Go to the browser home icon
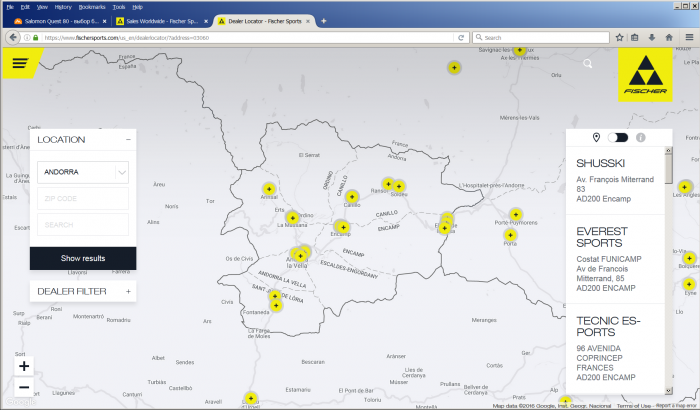Viewport: 700px width, 410px height. pos(669,38)
